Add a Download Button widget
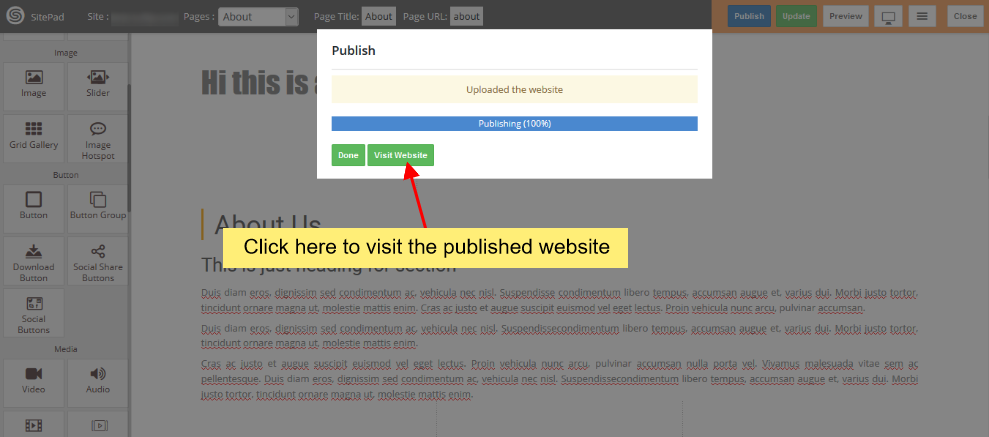 click(34, 261)
